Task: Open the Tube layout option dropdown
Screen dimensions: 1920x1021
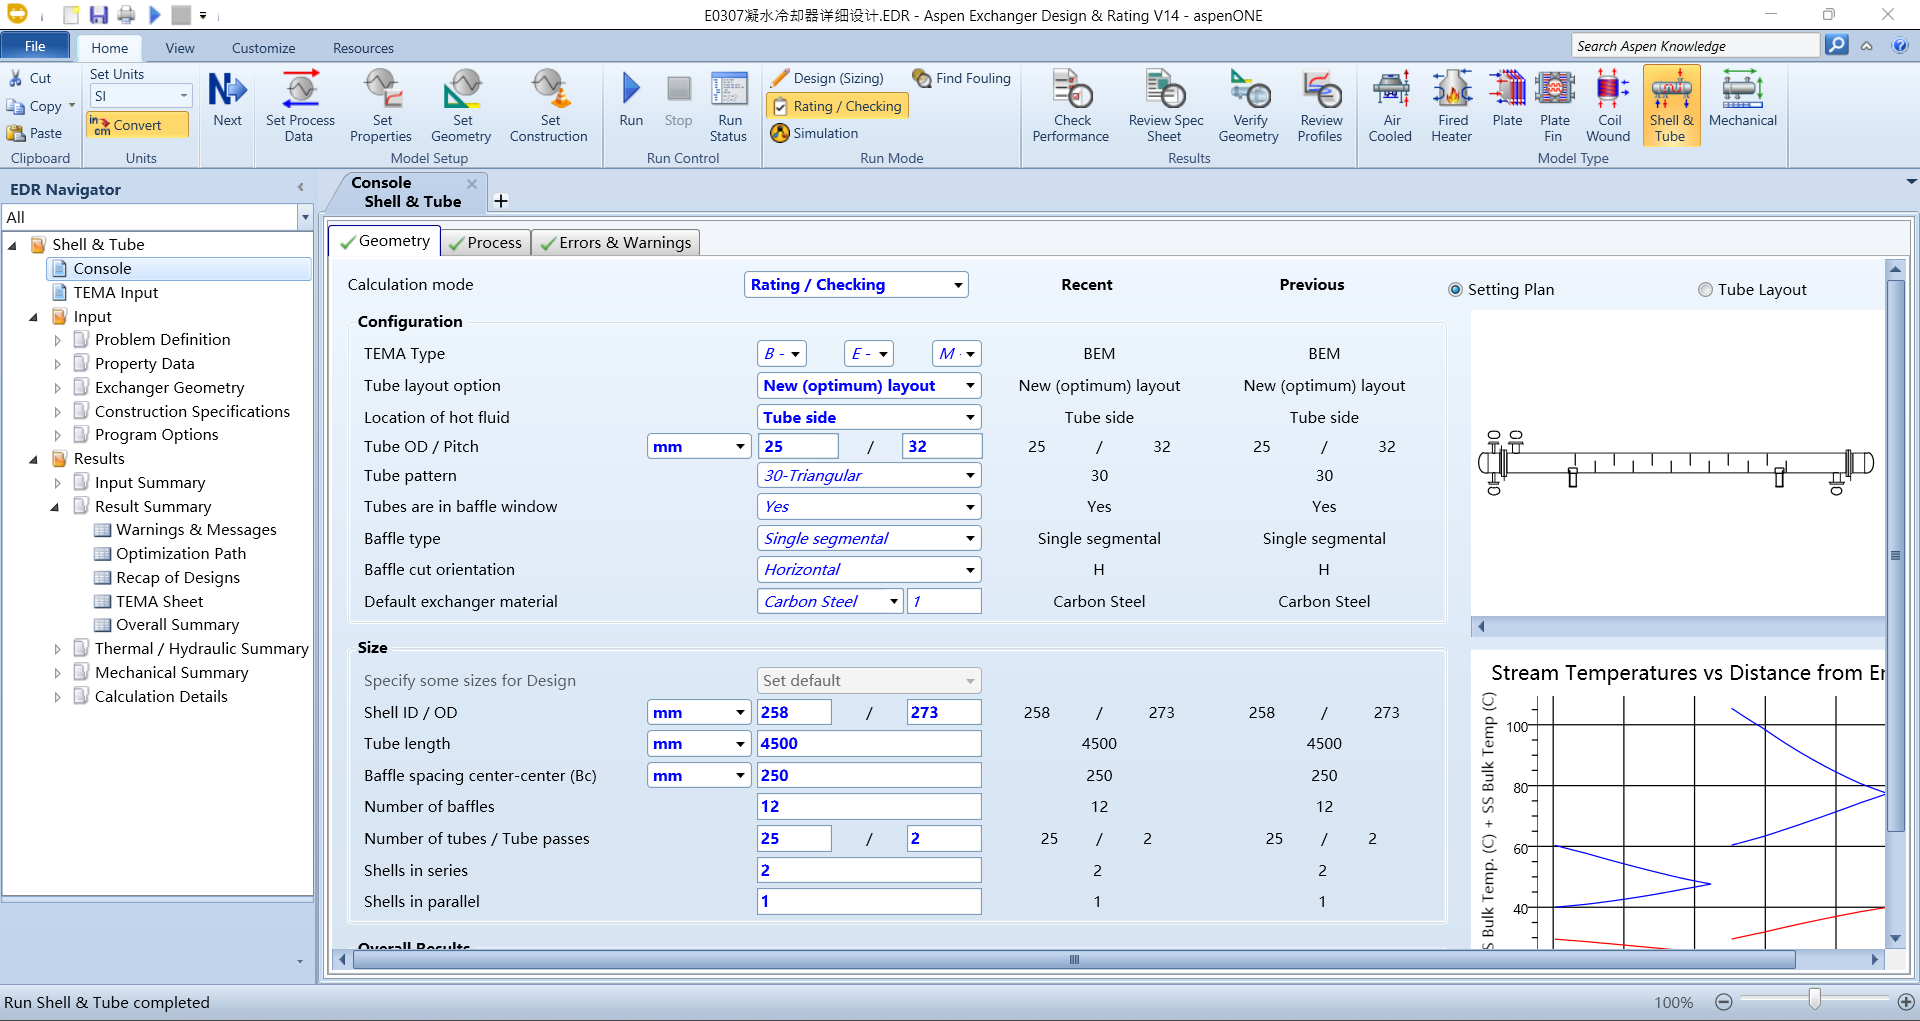Action: click(x=970, y=386)
